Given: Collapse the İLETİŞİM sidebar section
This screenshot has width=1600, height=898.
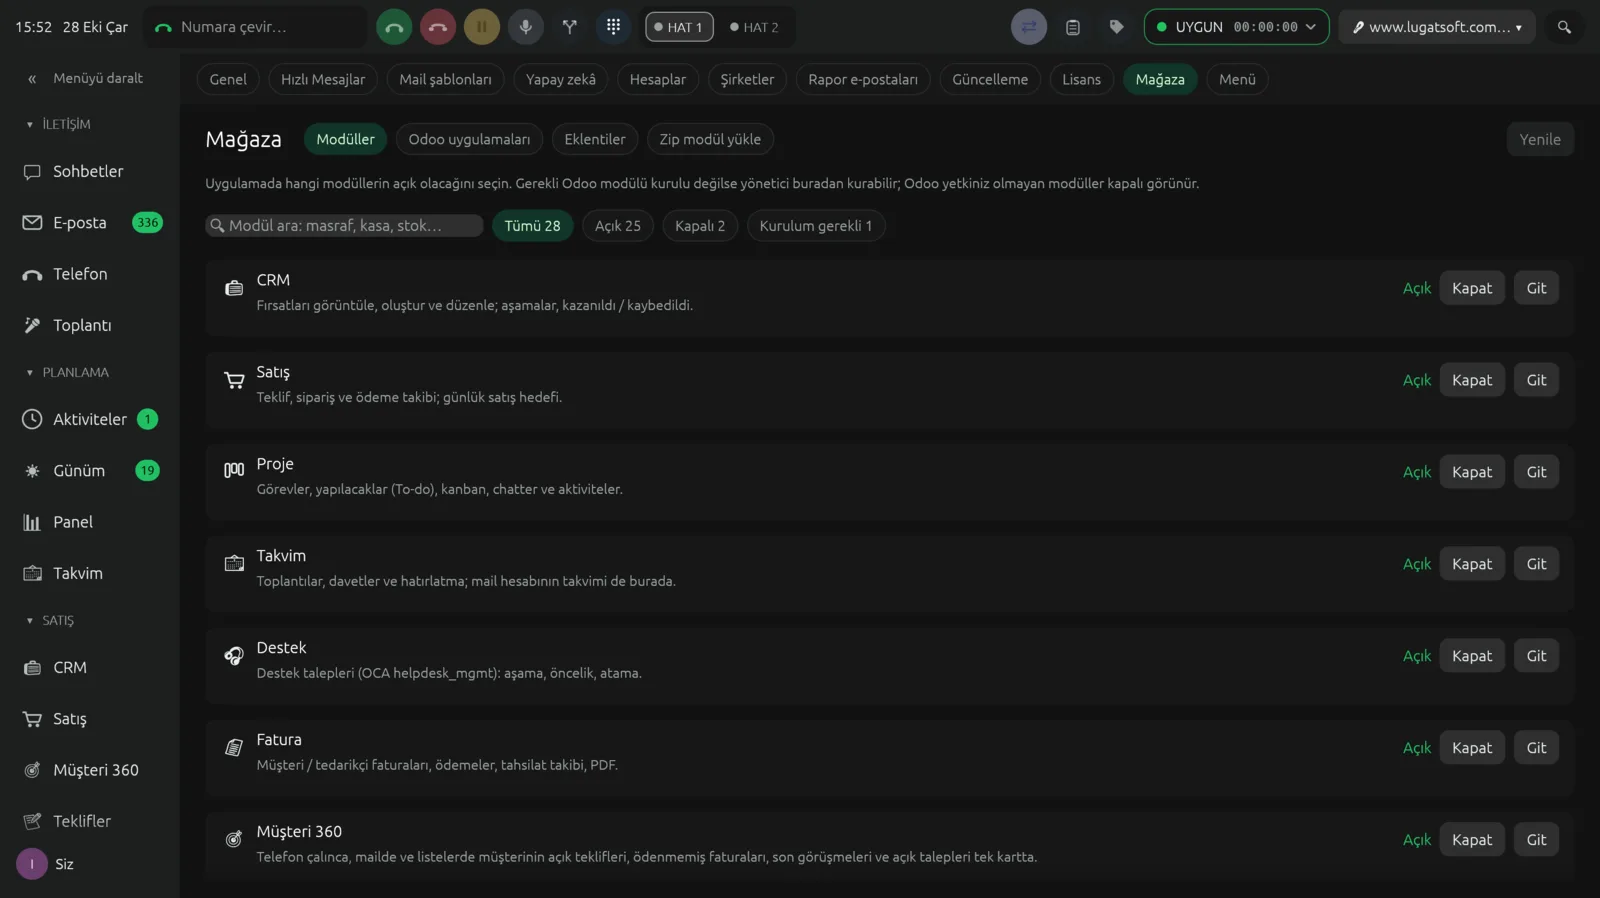Looking at the screenshot, I should (x=60, y=124).
